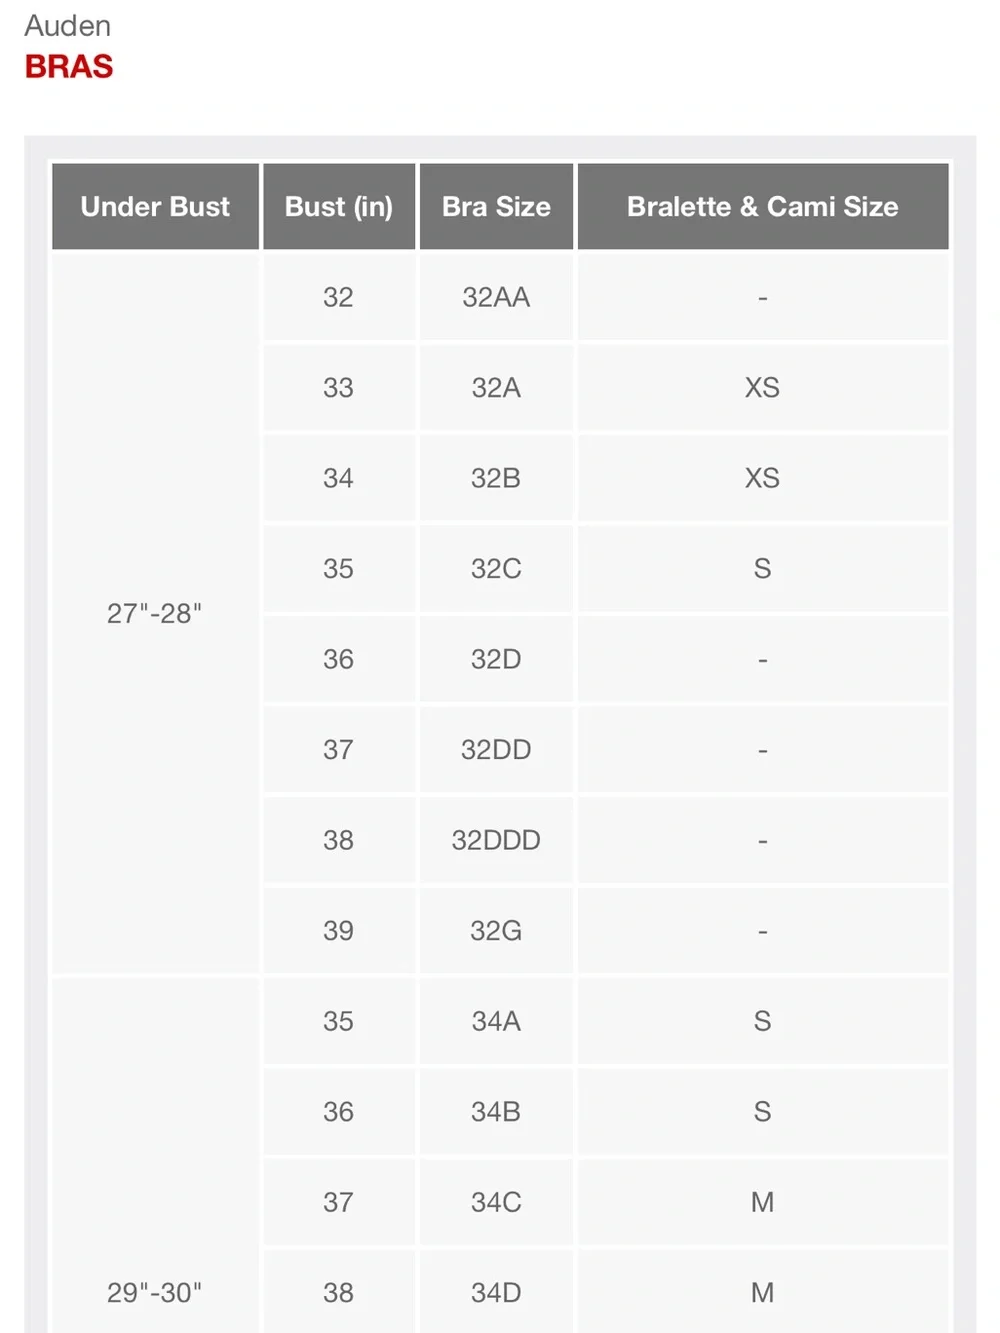Screen dimensions: 1000x1333
Task: Select the 32AA bra size cell
Action: [496, 297]
